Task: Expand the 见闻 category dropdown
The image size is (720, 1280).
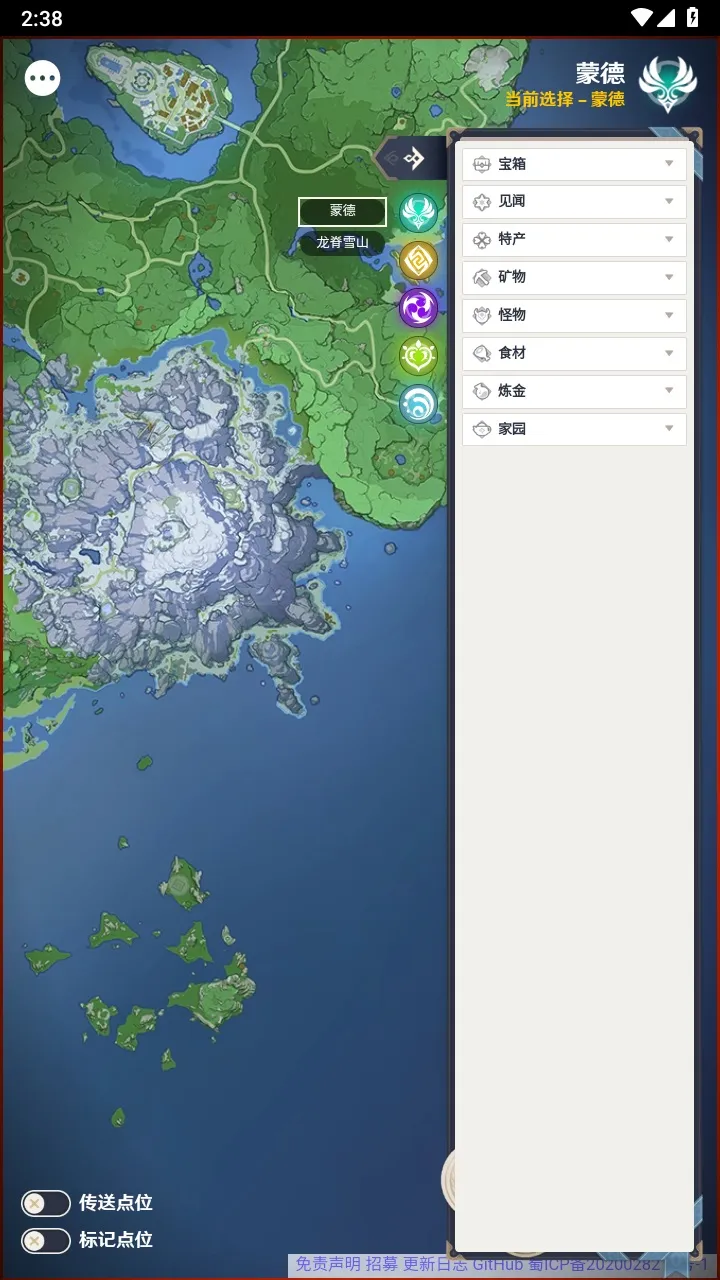Action: point(574,202)
